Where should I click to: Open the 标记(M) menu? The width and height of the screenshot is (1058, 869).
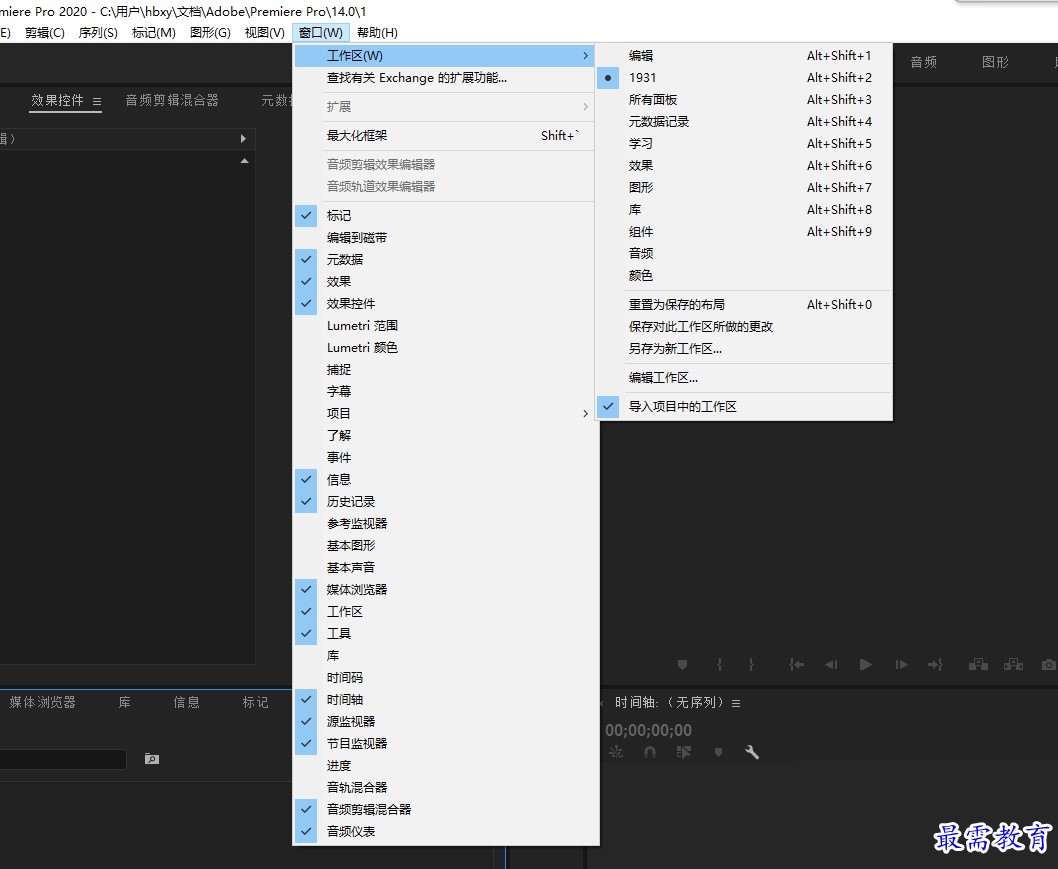(x=153, y=32)
